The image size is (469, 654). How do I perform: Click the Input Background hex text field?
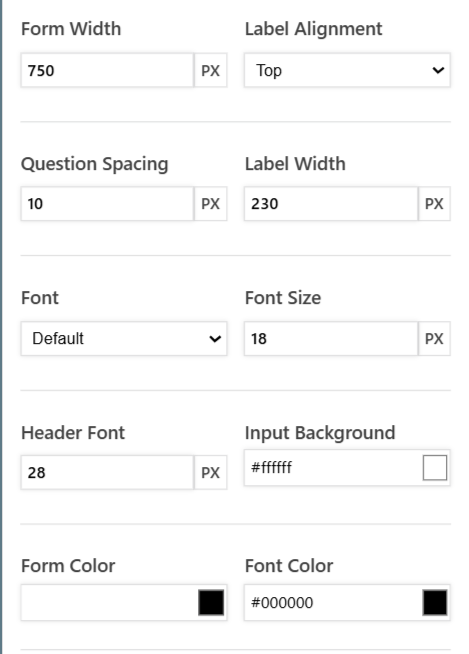(332, 468)
